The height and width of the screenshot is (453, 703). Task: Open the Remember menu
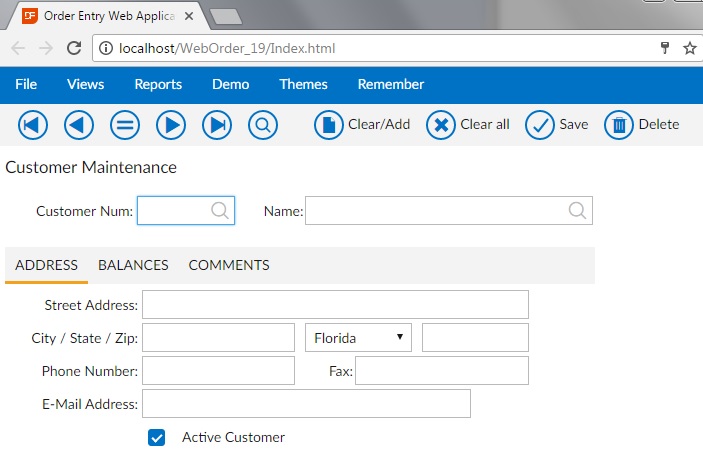391,84
